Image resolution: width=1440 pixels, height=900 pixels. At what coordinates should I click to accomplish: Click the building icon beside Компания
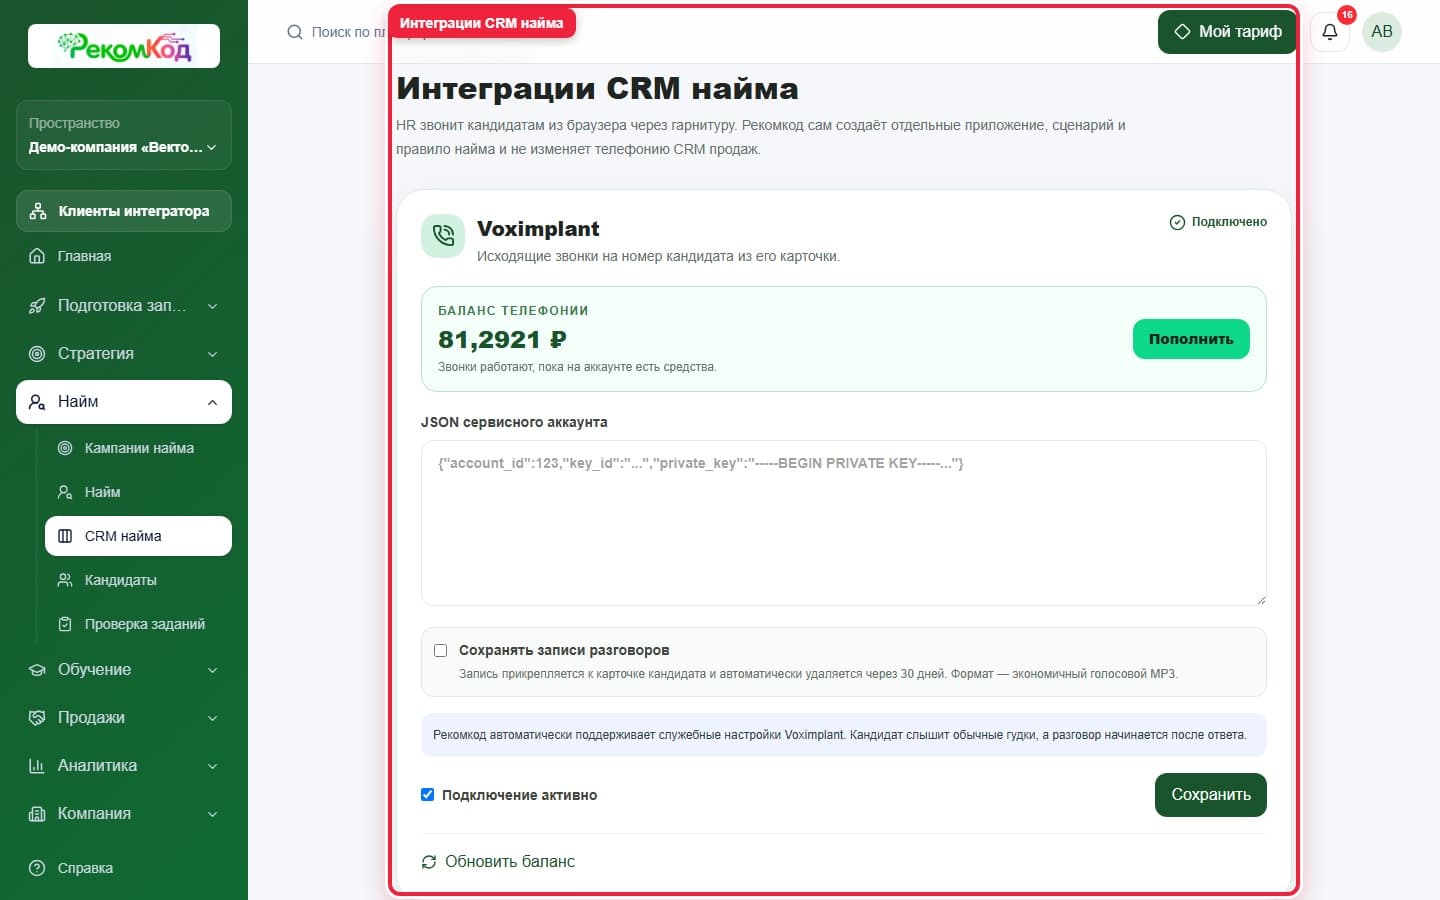37,814
